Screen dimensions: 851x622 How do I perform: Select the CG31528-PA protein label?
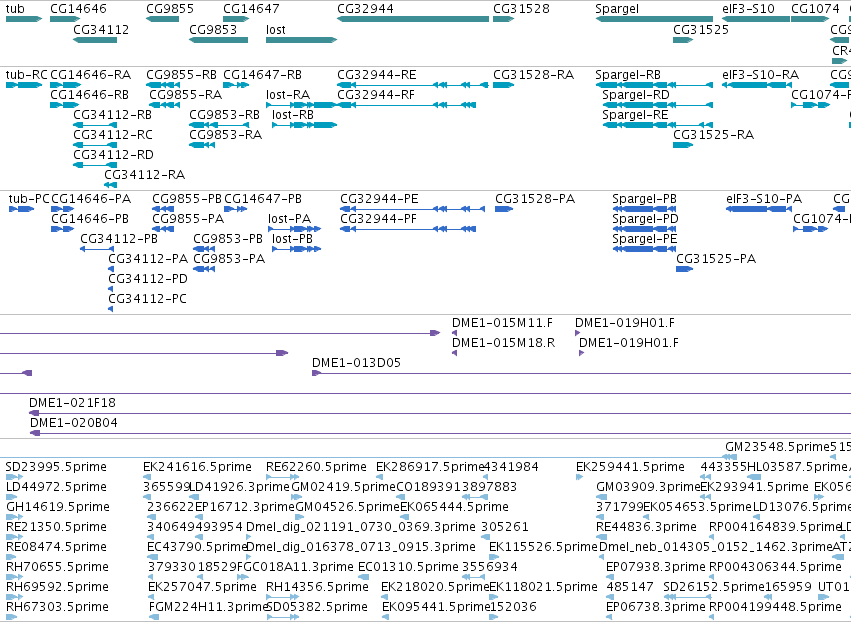(535, 199)
